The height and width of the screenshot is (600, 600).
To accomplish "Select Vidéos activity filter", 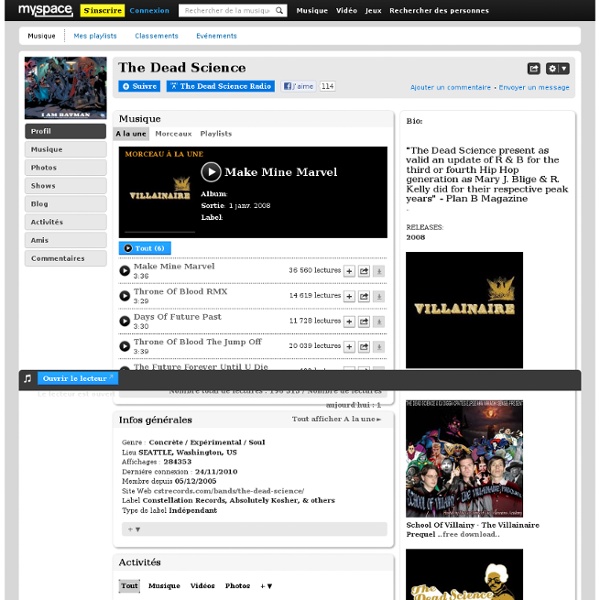I will (202, 586).
